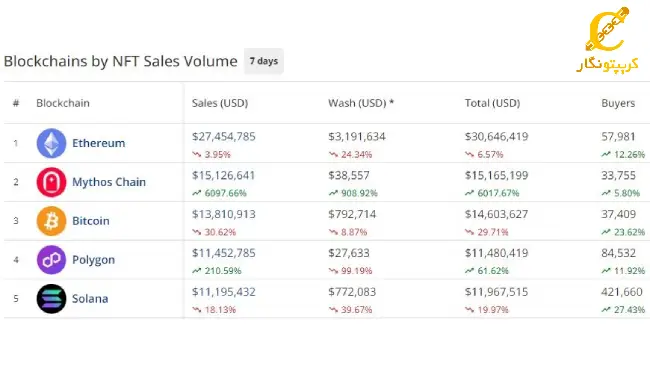Open the Bitcoin blockchain link

[91, 221]
